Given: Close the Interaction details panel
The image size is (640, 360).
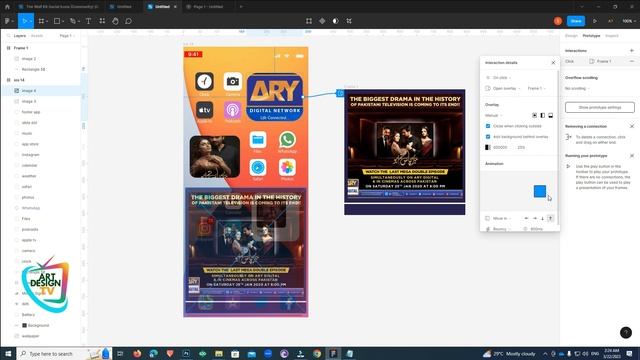Looking at the screenshot, I should (x=553, y=63).
